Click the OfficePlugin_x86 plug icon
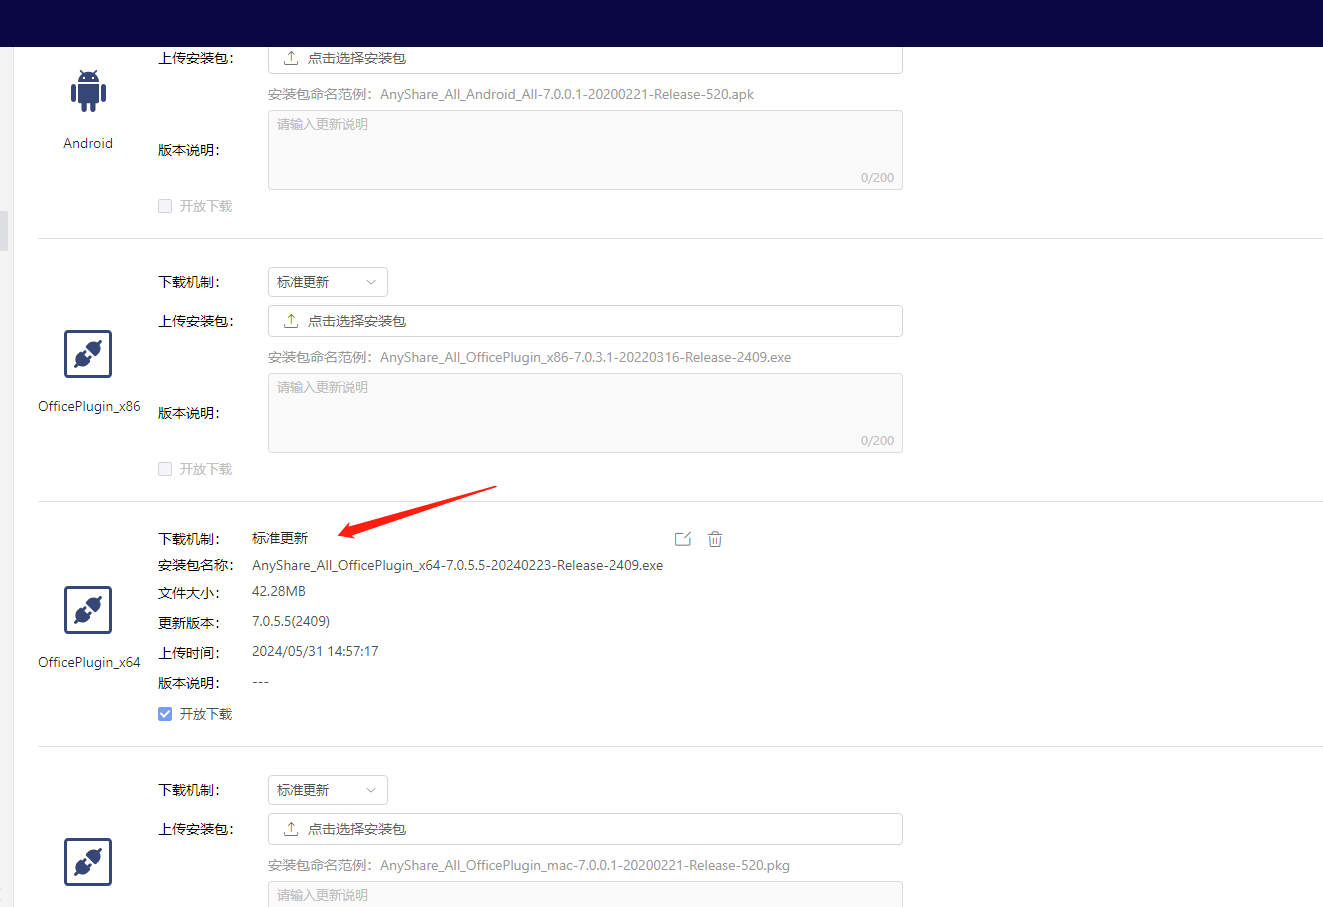The width and height of the screenshot is (1323, 907). click(x=88, y=354)
